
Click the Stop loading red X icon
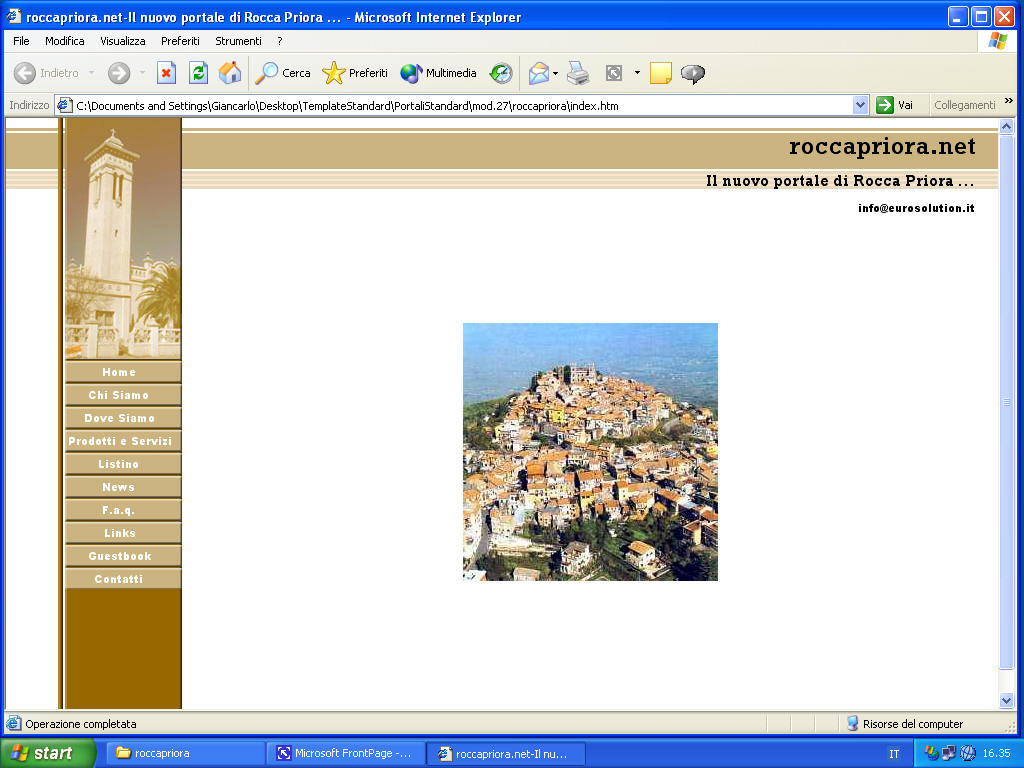[167, 73]
